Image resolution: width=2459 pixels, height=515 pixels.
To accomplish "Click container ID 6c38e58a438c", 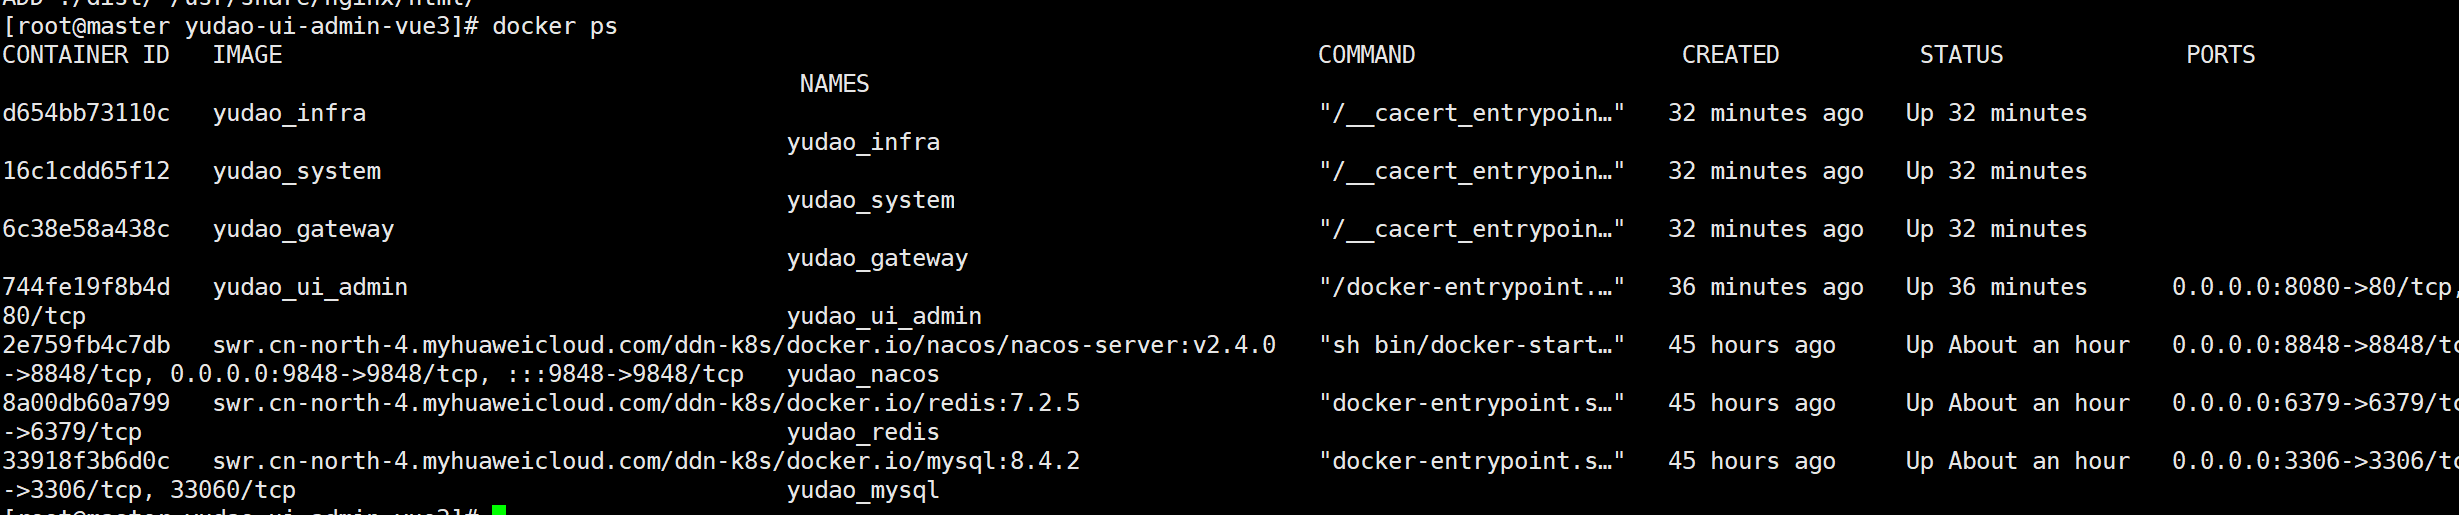I will 86,229.
